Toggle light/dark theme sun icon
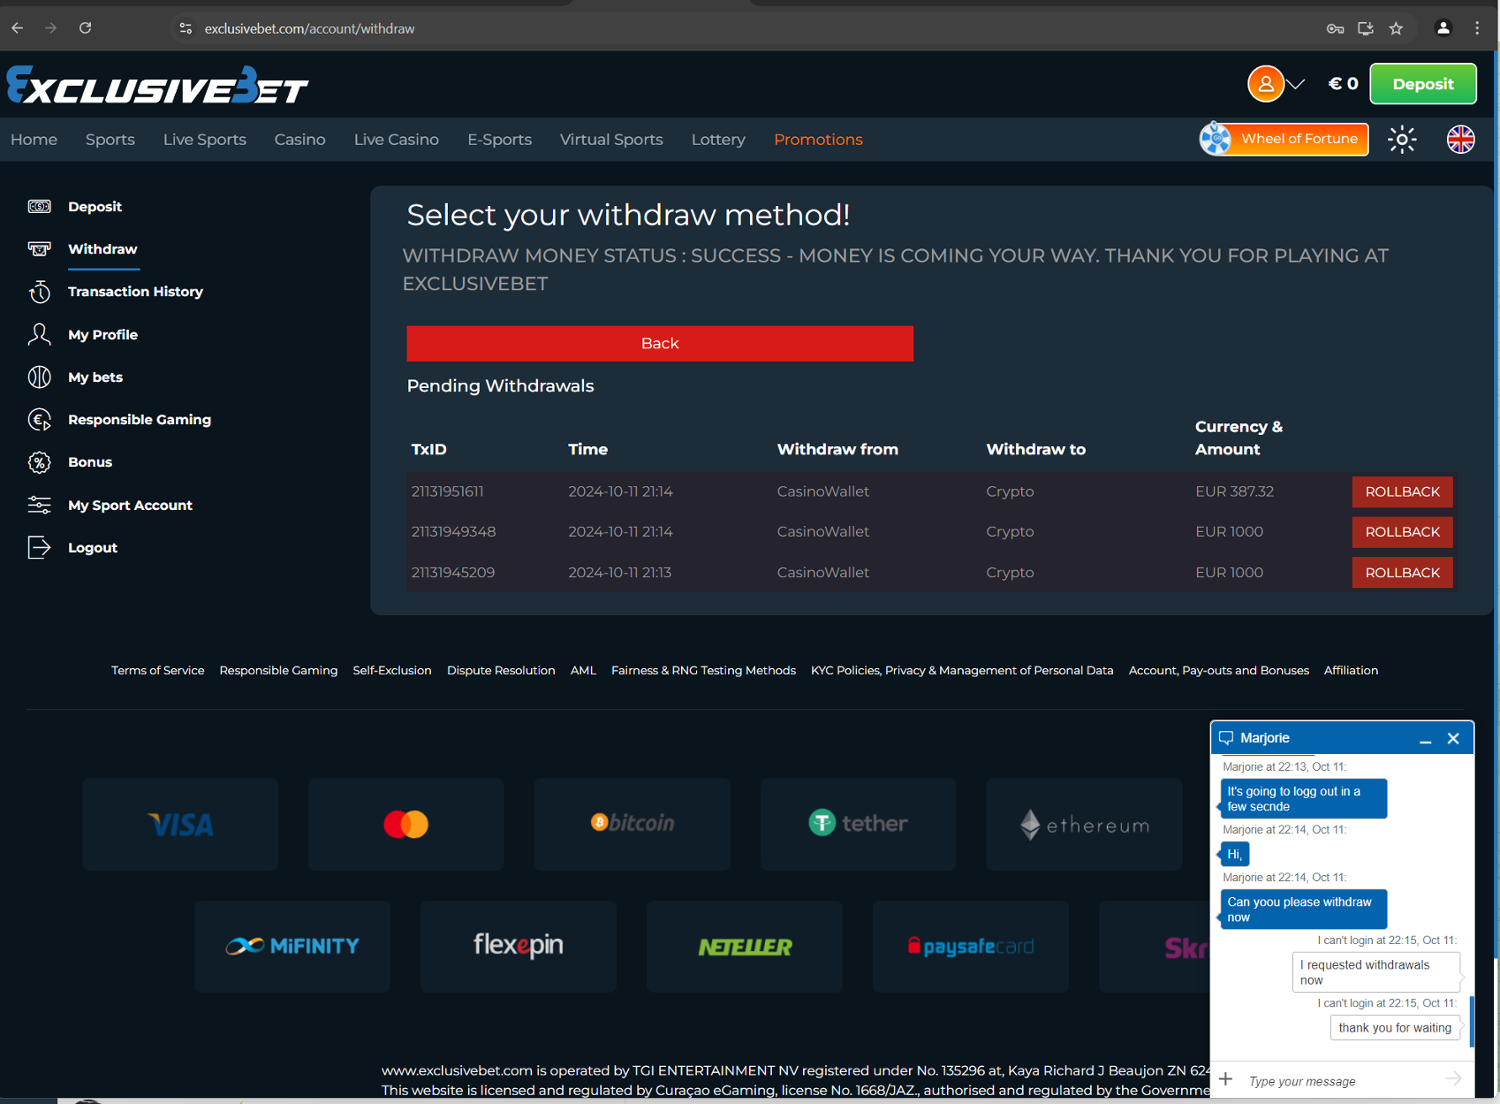The width and height of the screenshot is (1500, 1104). click(x=1402, y=140)
